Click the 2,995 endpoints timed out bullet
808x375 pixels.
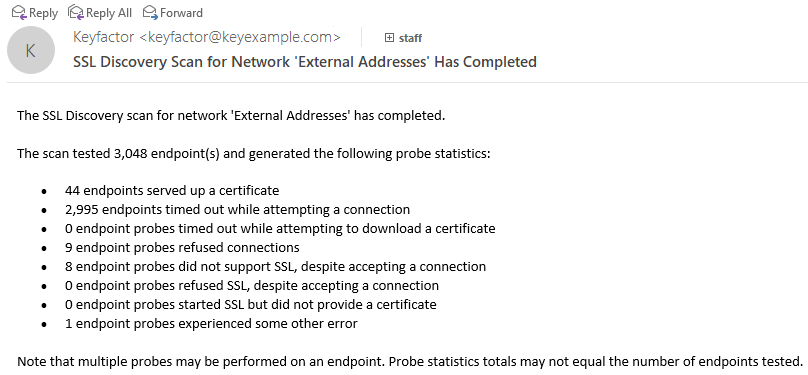click(x=238, y=210)
